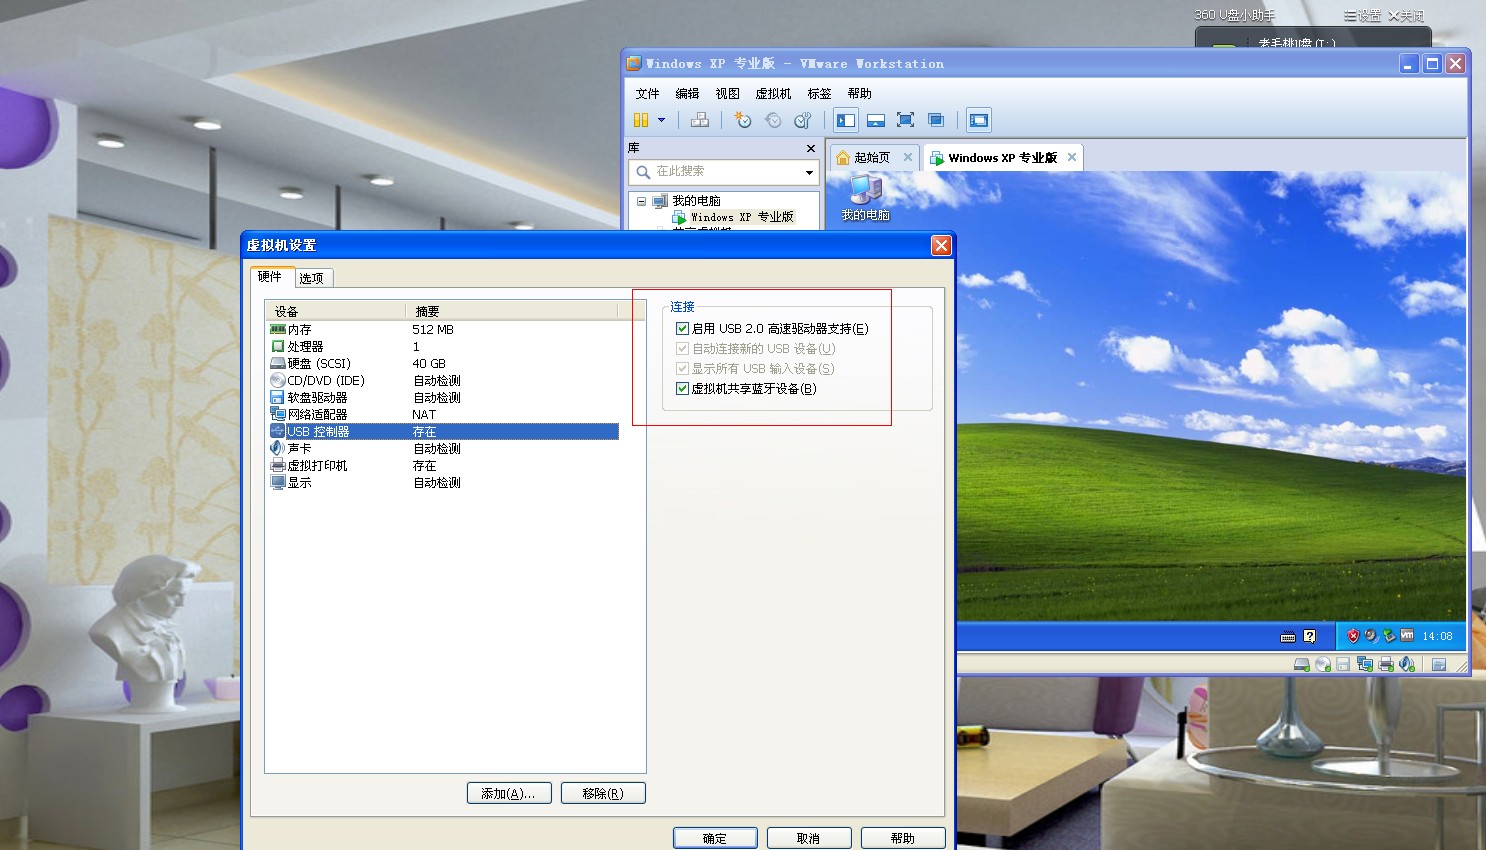Close the 库 library panel

pyautogui.click(x=811, y=148)
